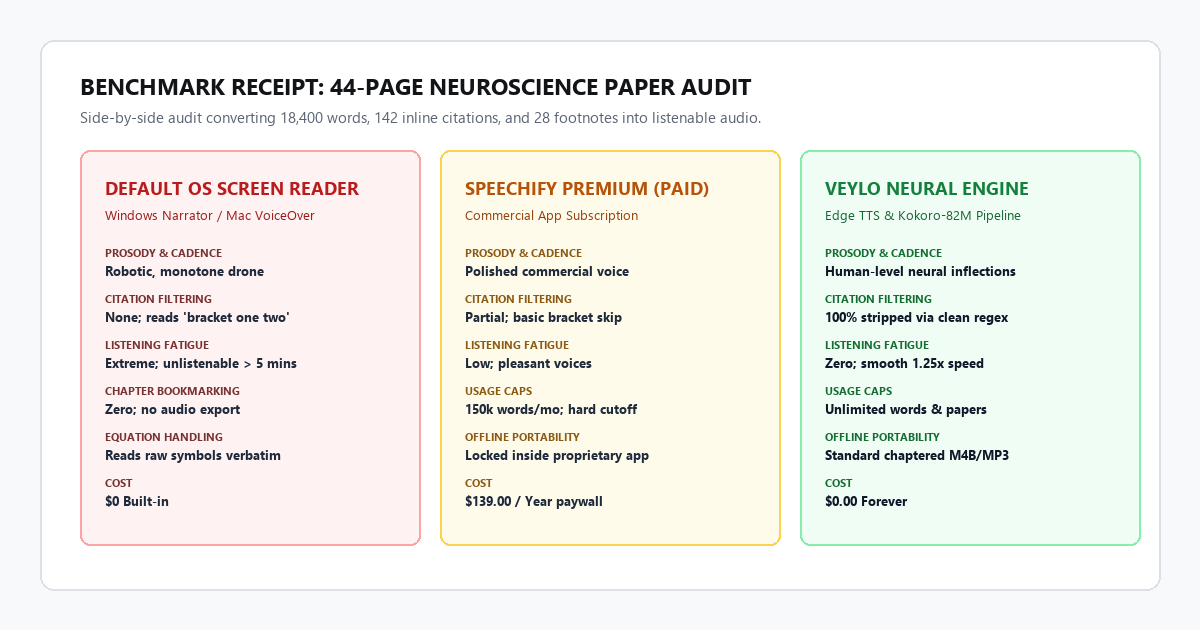Select 'Locked inside proprietary app' text
This screenshot has height=630, width=1200.
[x=557, y=455]
